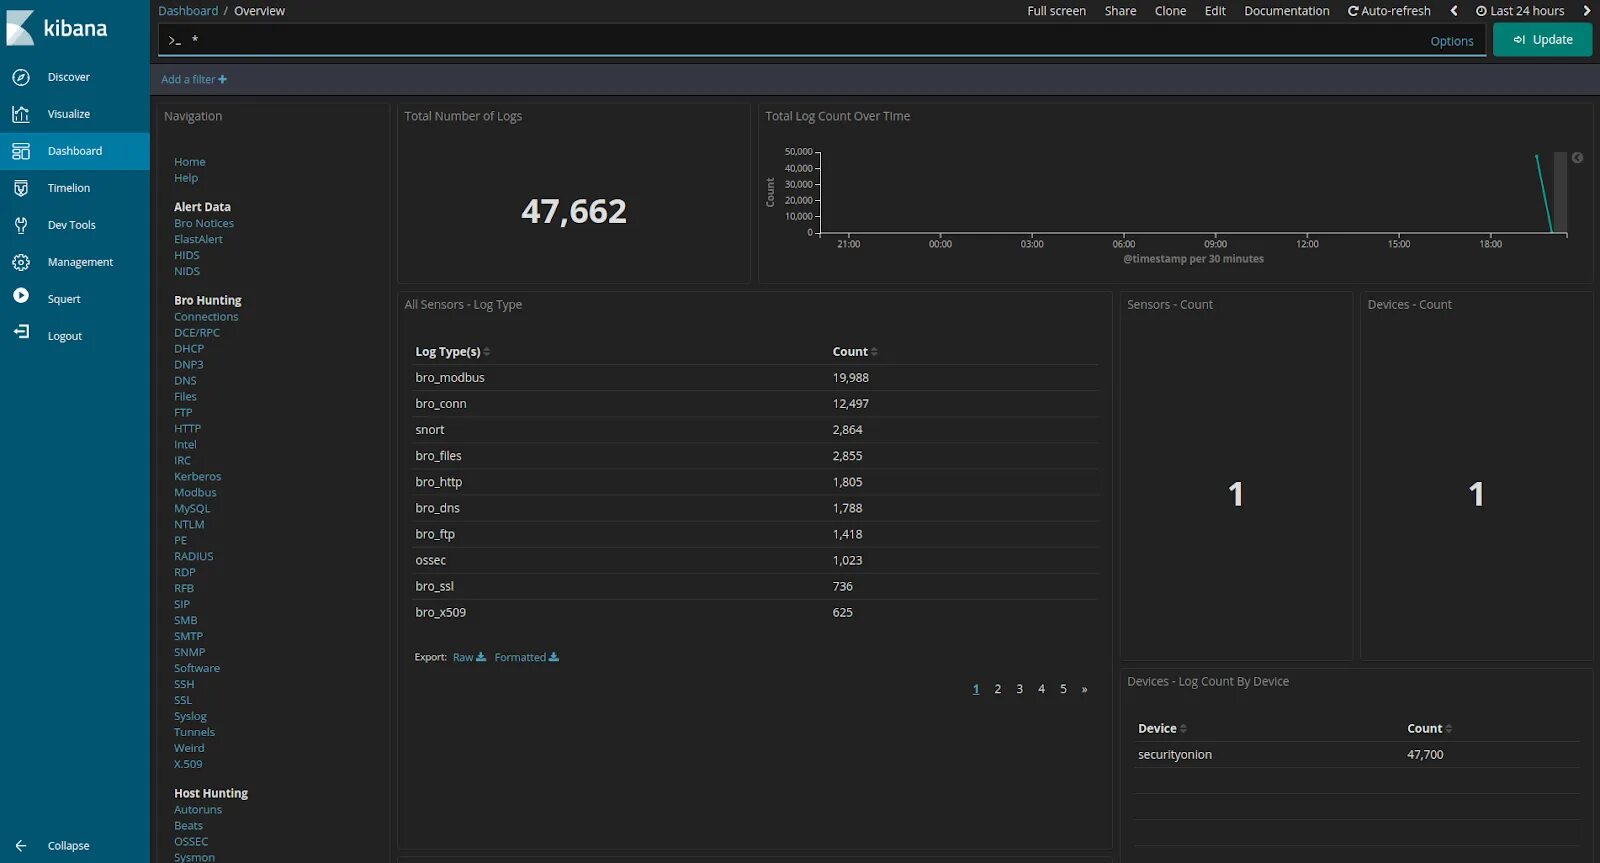Launch Squert play icon
Screen dimensions: 1600x863
(21, 296)
